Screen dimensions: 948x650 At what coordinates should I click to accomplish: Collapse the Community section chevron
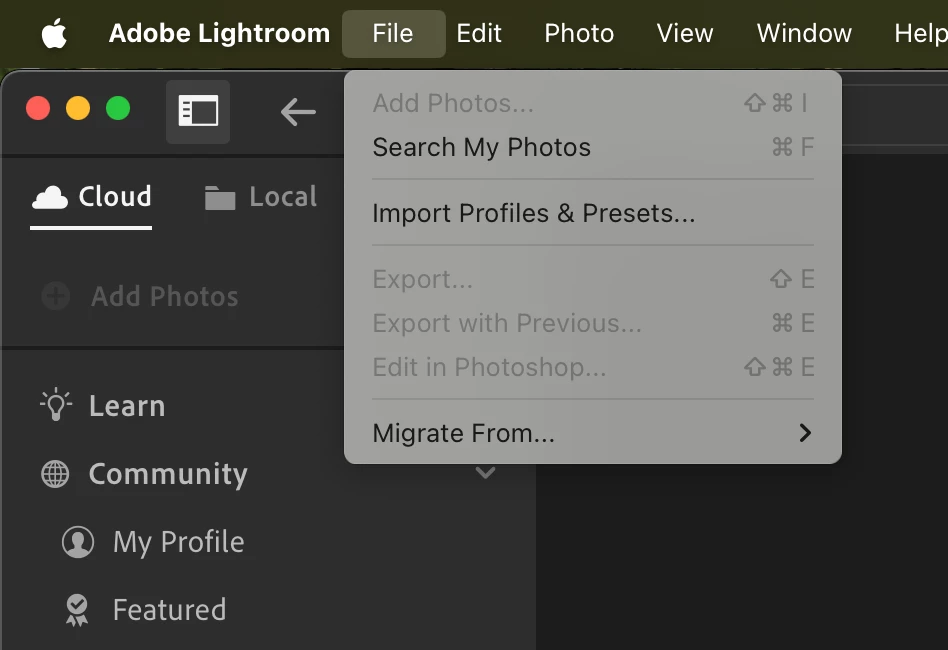(485, 472)
